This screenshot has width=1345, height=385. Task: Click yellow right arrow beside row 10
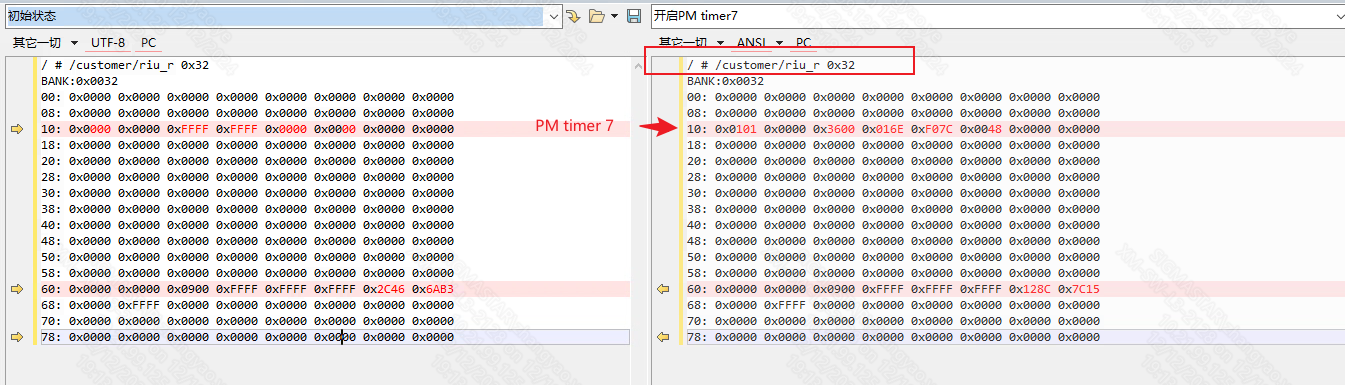pos(16,129)
